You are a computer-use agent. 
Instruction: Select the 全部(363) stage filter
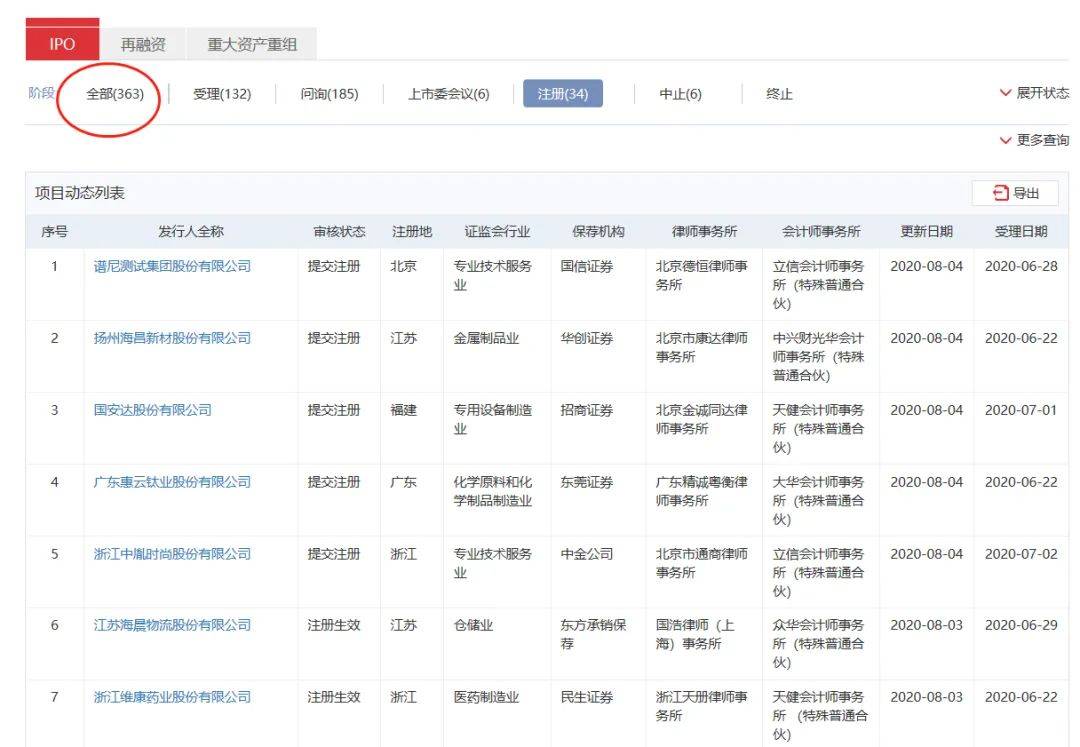coord(115,94)
